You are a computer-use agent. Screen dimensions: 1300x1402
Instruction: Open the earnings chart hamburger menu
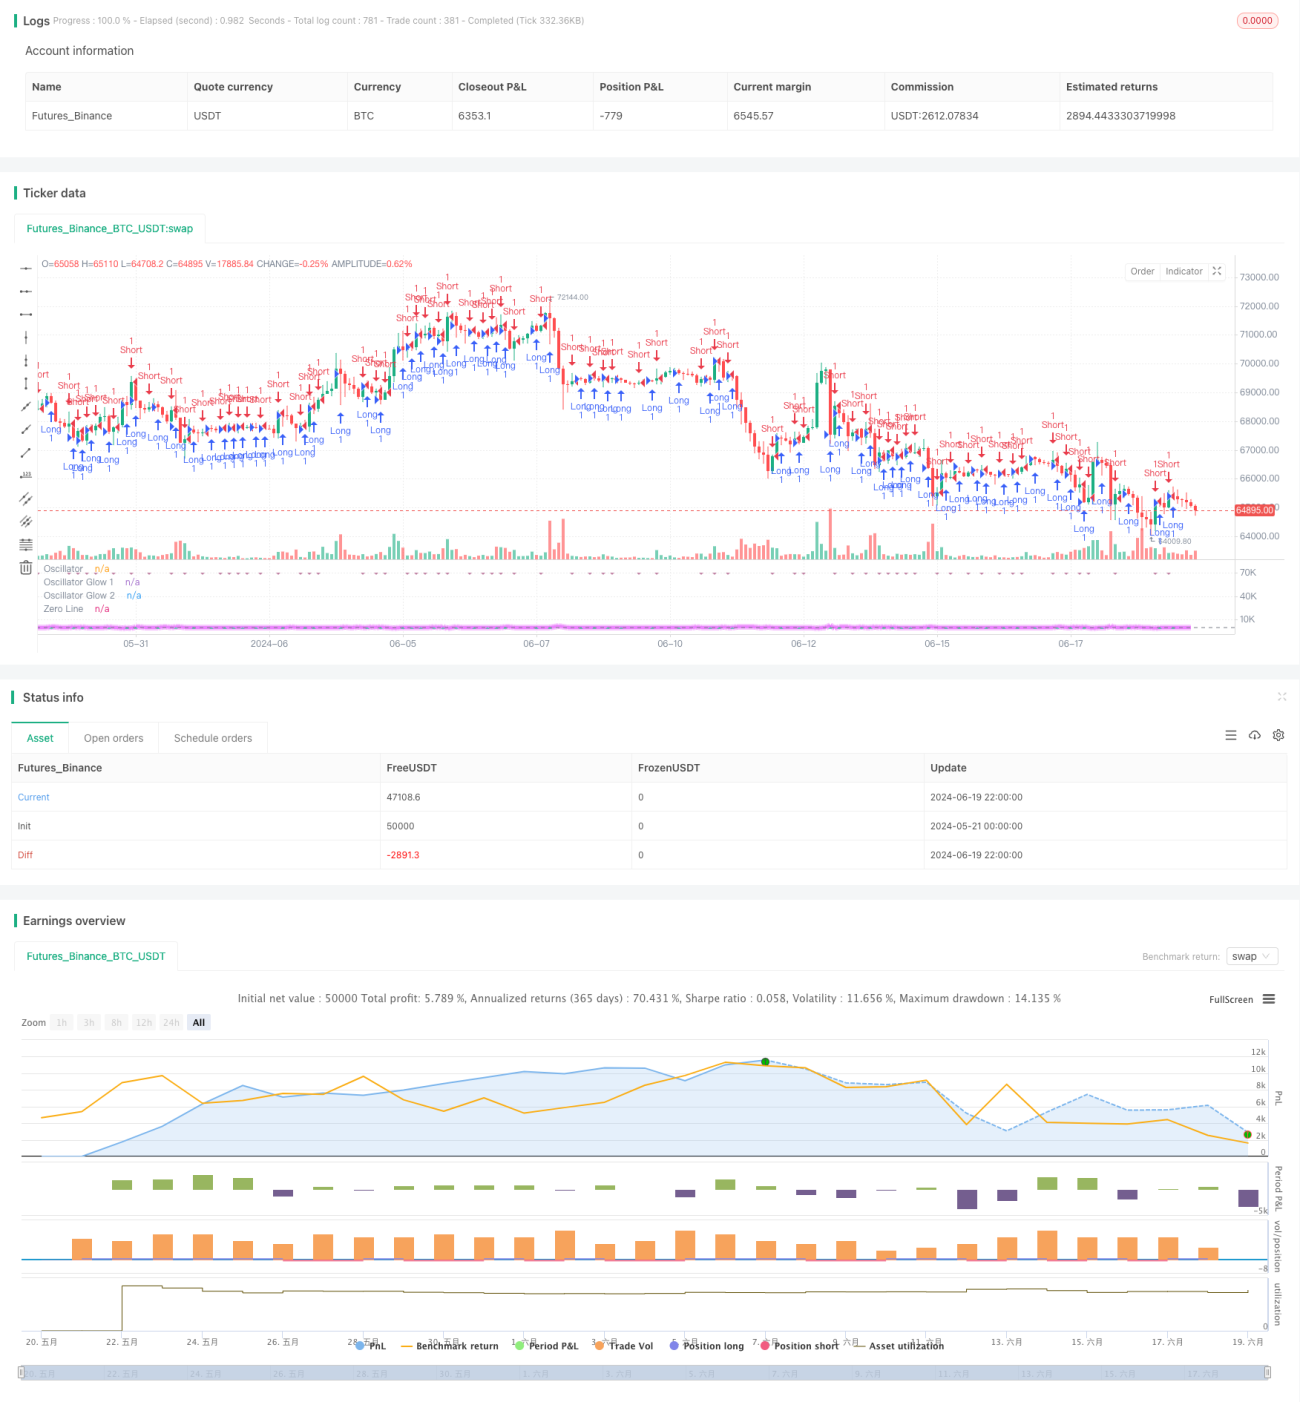1269,999
